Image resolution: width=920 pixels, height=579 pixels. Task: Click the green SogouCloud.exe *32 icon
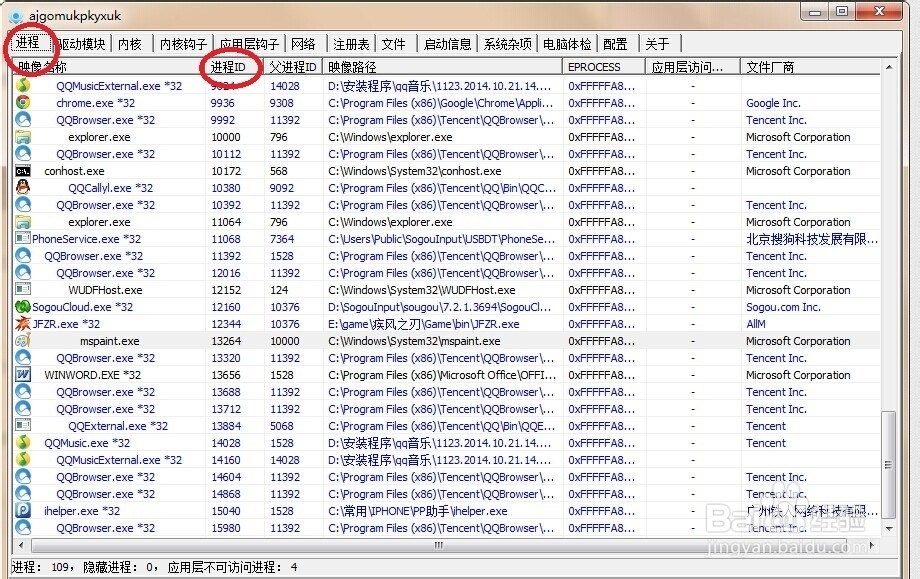(x=23, y=307)
